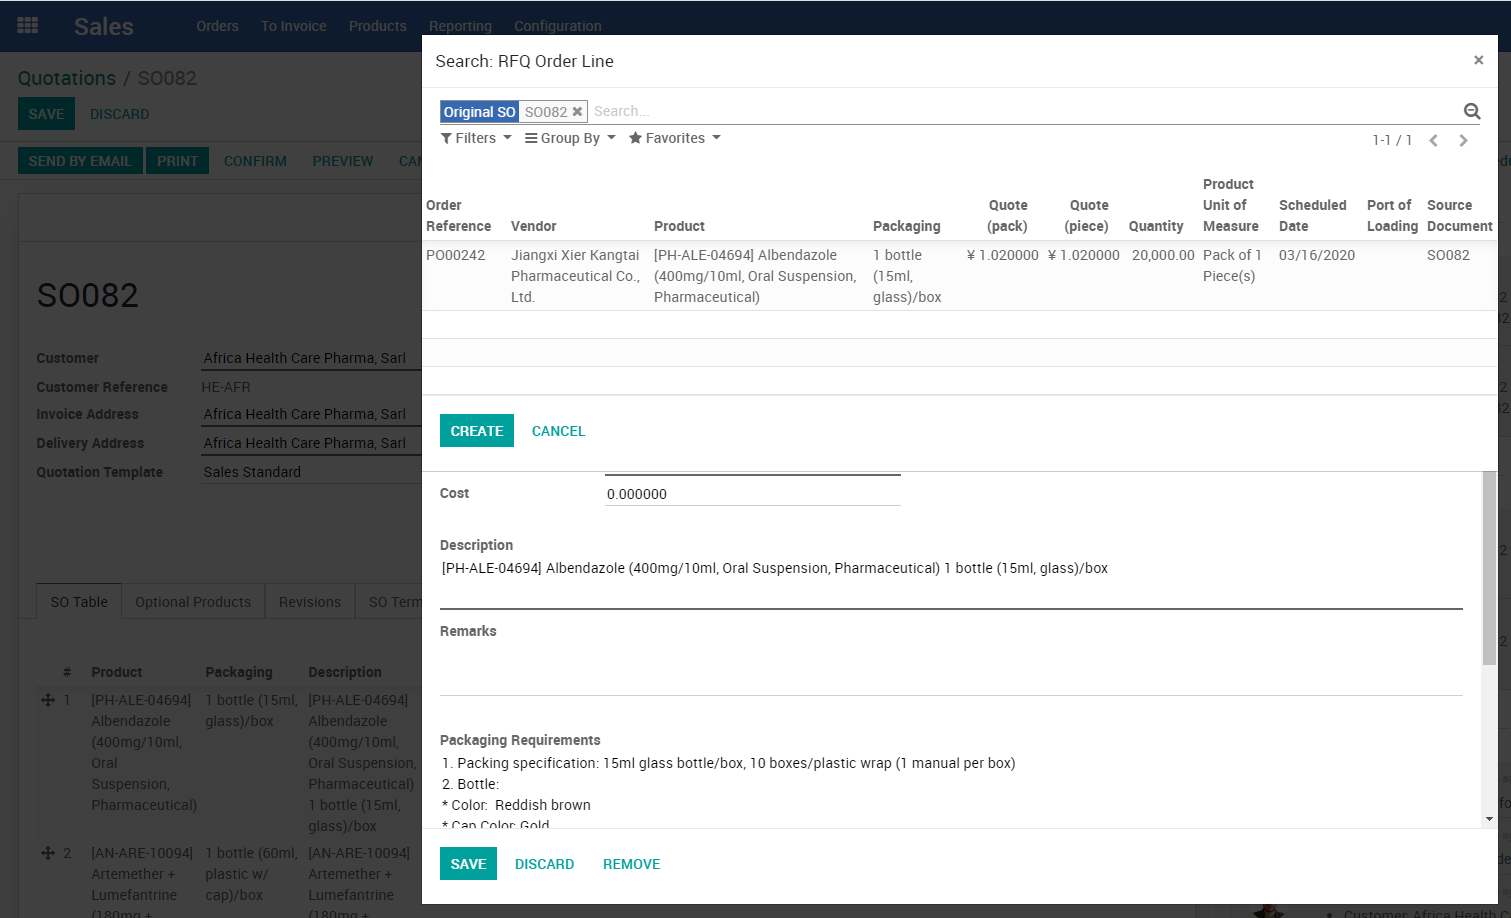Click the Create button in search dialog
The height and width of the screenshot is (918, 1511).
pyautogui.click(x=477, y=431)
